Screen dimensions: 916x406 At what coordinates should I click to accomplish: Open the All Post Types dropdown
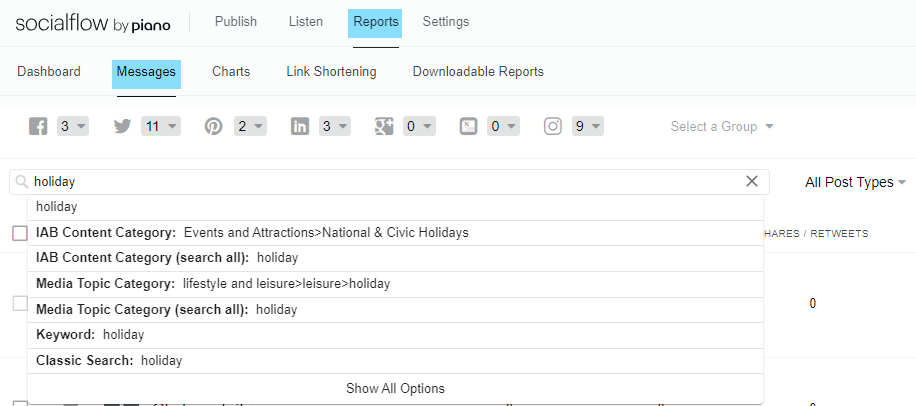855,182
